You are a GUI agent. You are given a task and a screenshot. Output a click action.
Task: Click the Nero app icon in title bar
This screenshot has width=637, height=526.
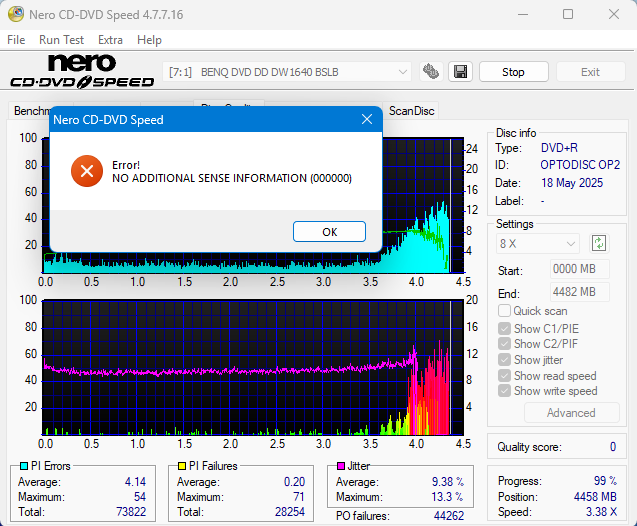[14, 15]
